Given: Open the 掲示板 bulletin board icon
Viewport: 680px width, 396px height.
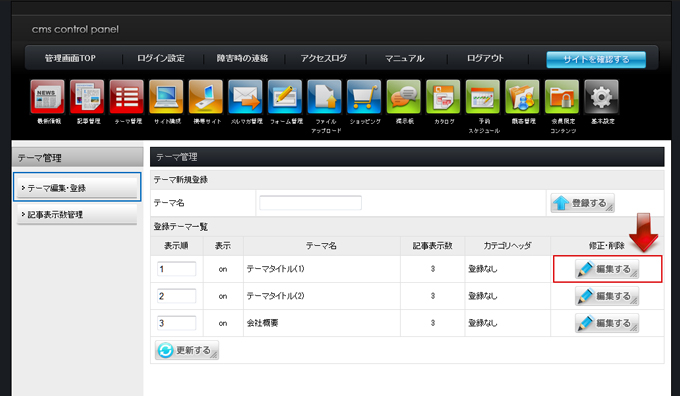Looking at the screenshot, I should (404, 97).
